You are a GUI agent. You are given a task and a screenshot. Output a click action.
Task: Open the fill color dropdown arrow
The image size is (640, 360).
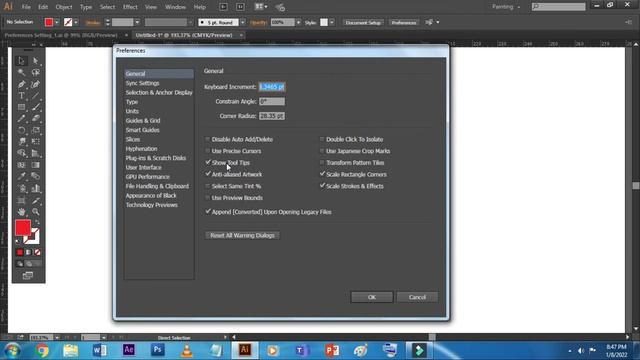[57, 22]
